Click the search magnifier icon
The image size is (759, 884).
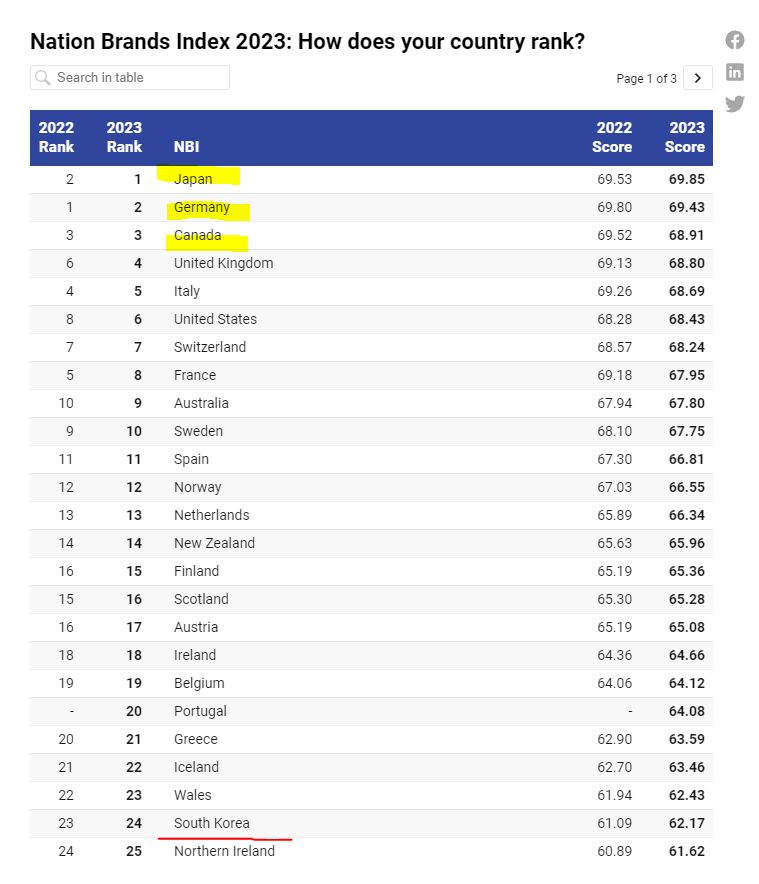(x=42, y=78)
